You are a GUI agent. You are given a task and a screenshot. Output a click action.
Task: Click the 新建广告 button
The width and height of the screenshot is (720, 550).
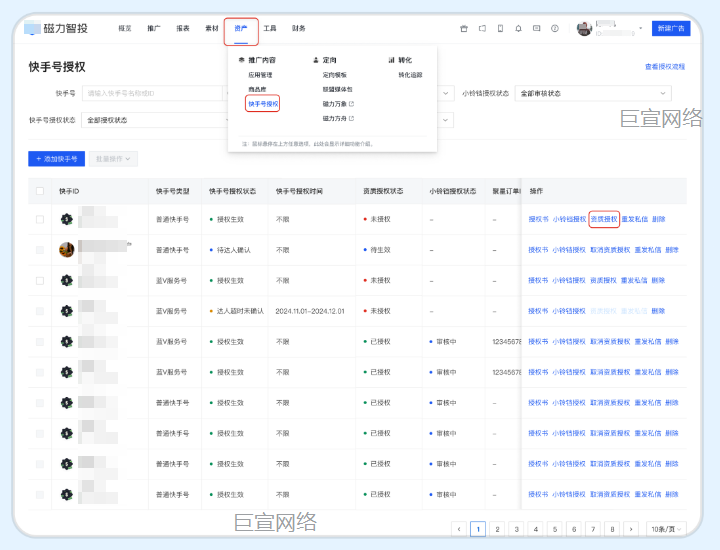(671, 28)
